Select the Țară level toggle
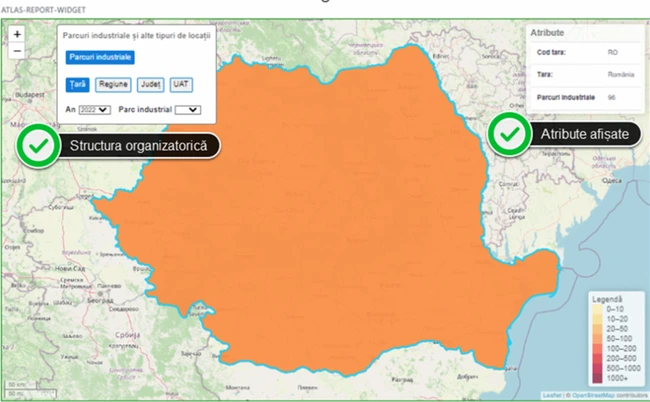 [78, 85]
